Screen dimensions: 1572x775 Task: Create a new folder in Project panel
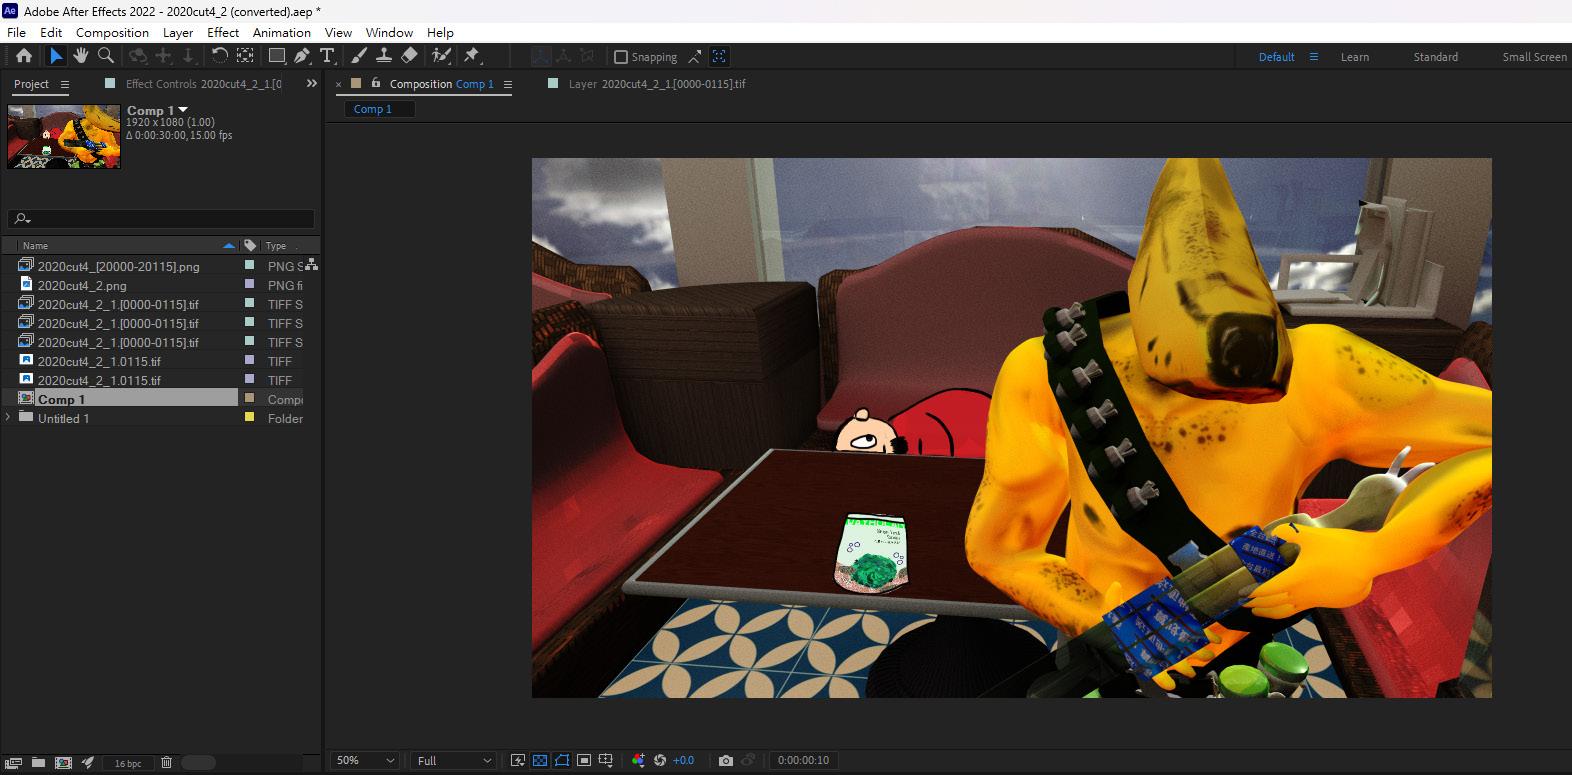point(38,763)
